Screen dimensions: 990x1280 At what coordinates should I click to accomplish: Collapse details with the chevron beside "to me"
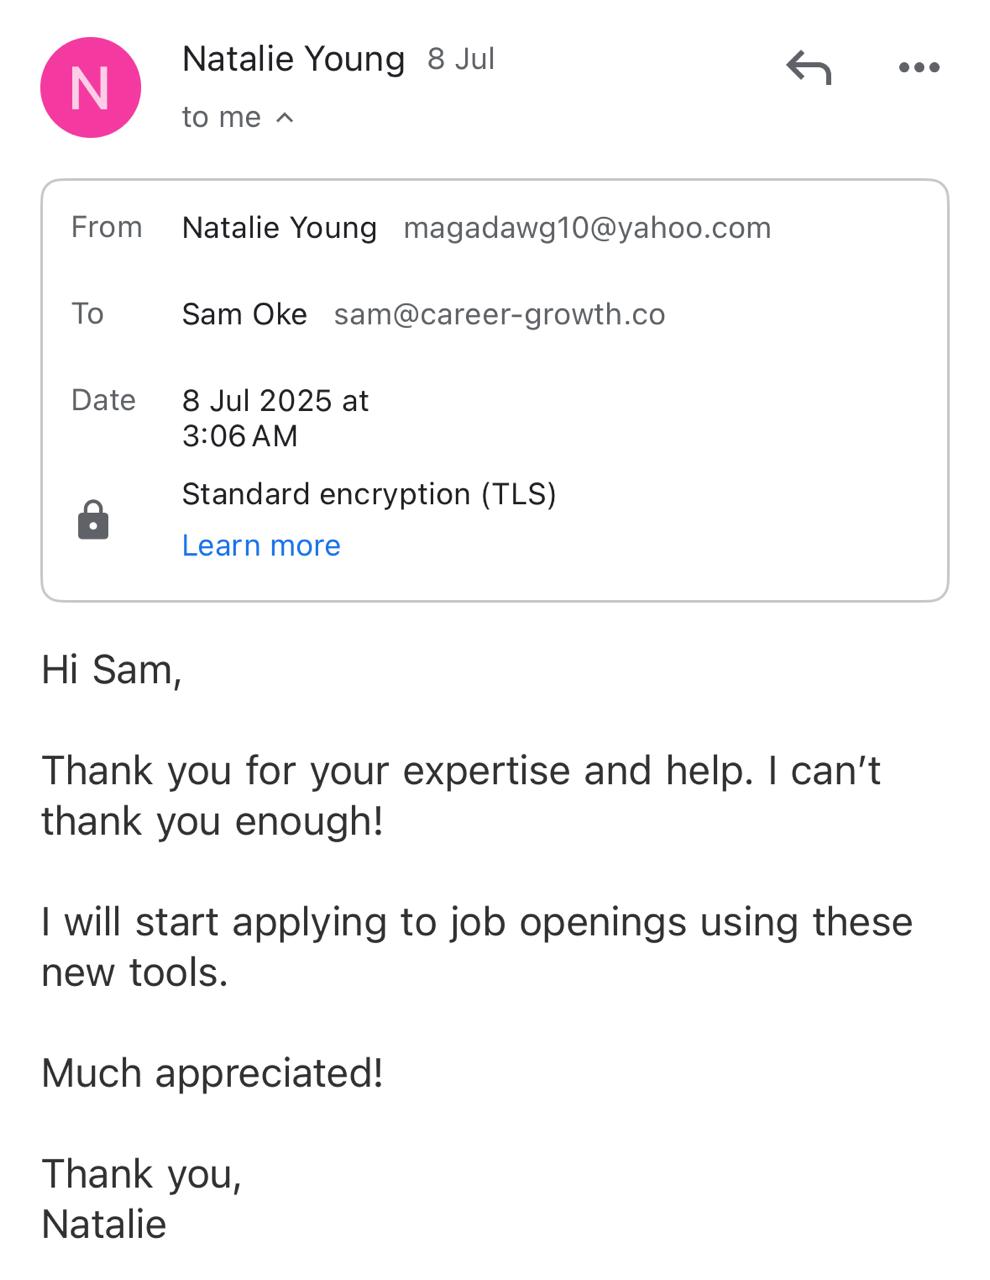pyautogui.click(x=285, y=118)
